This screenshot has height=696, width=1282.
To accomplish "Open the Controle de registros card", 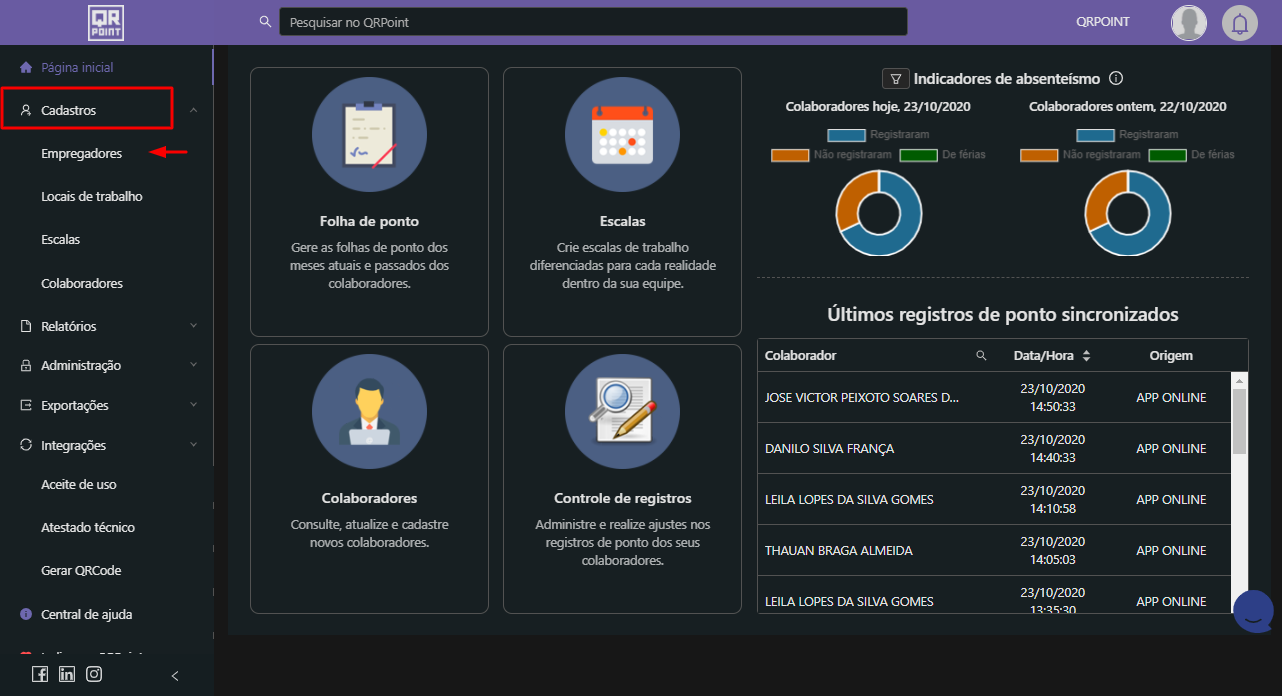I will 622,479.
